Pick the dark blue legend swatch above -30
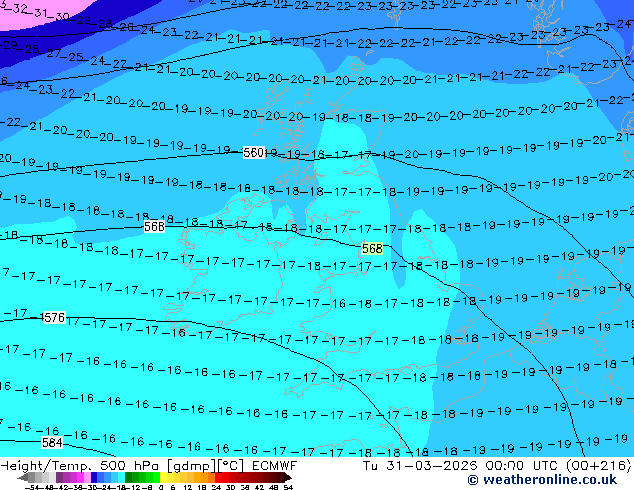Image resolution: width=634 pixels, height=490 pixels. point(94,477)
